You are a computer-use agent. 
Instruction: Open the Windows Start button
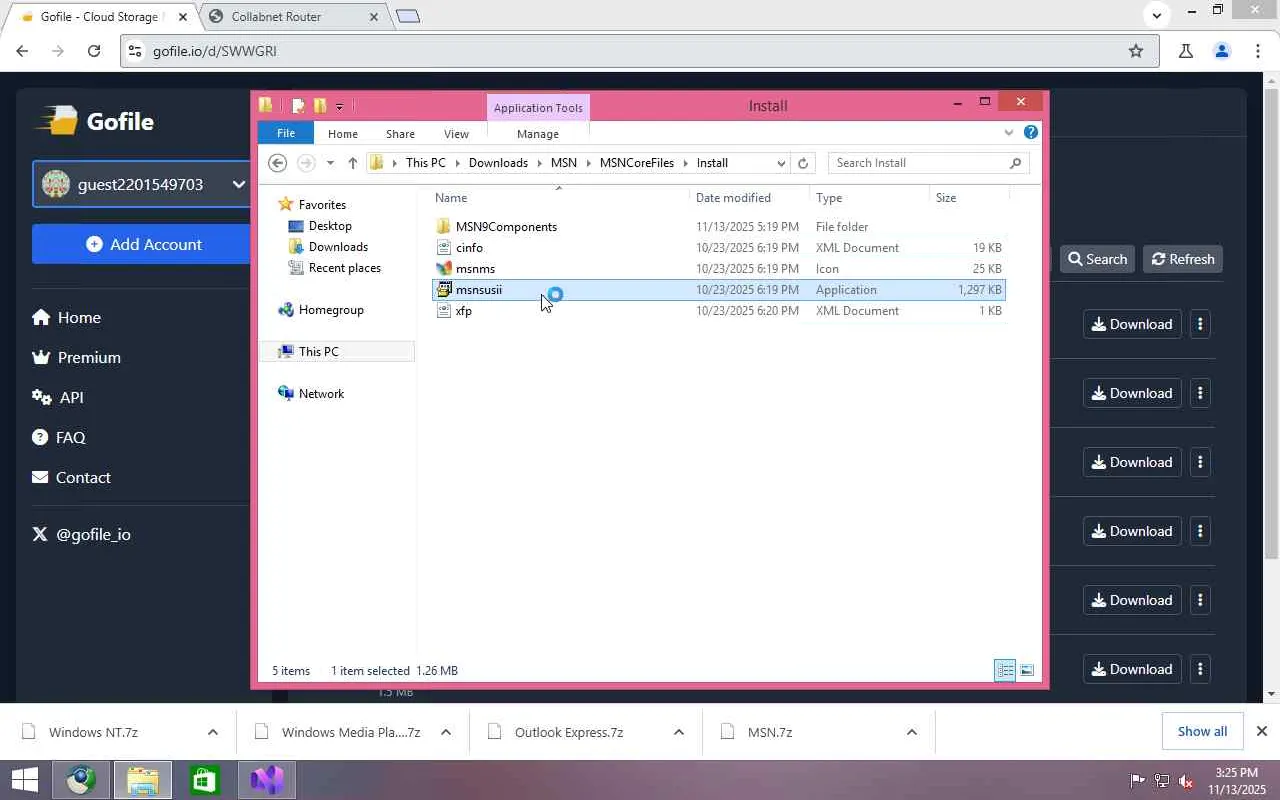[24, 780]
